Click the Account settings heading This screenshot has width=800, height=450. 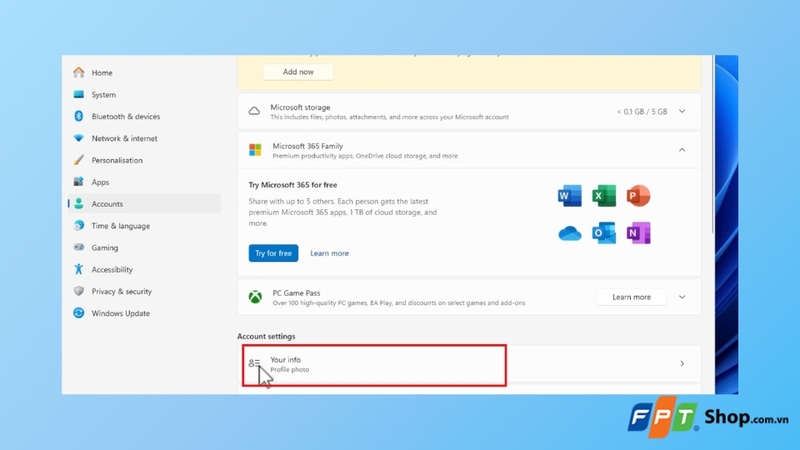click(x=266, y=336)
